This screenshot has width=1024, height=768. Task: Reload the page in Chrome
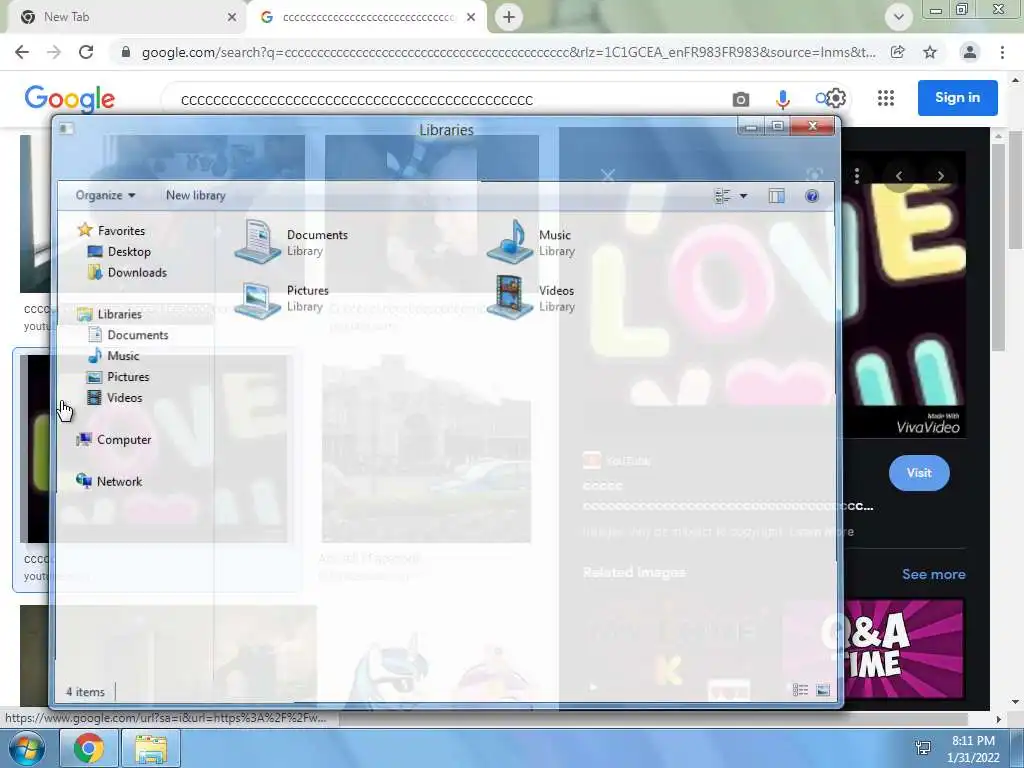coord(86,52)
